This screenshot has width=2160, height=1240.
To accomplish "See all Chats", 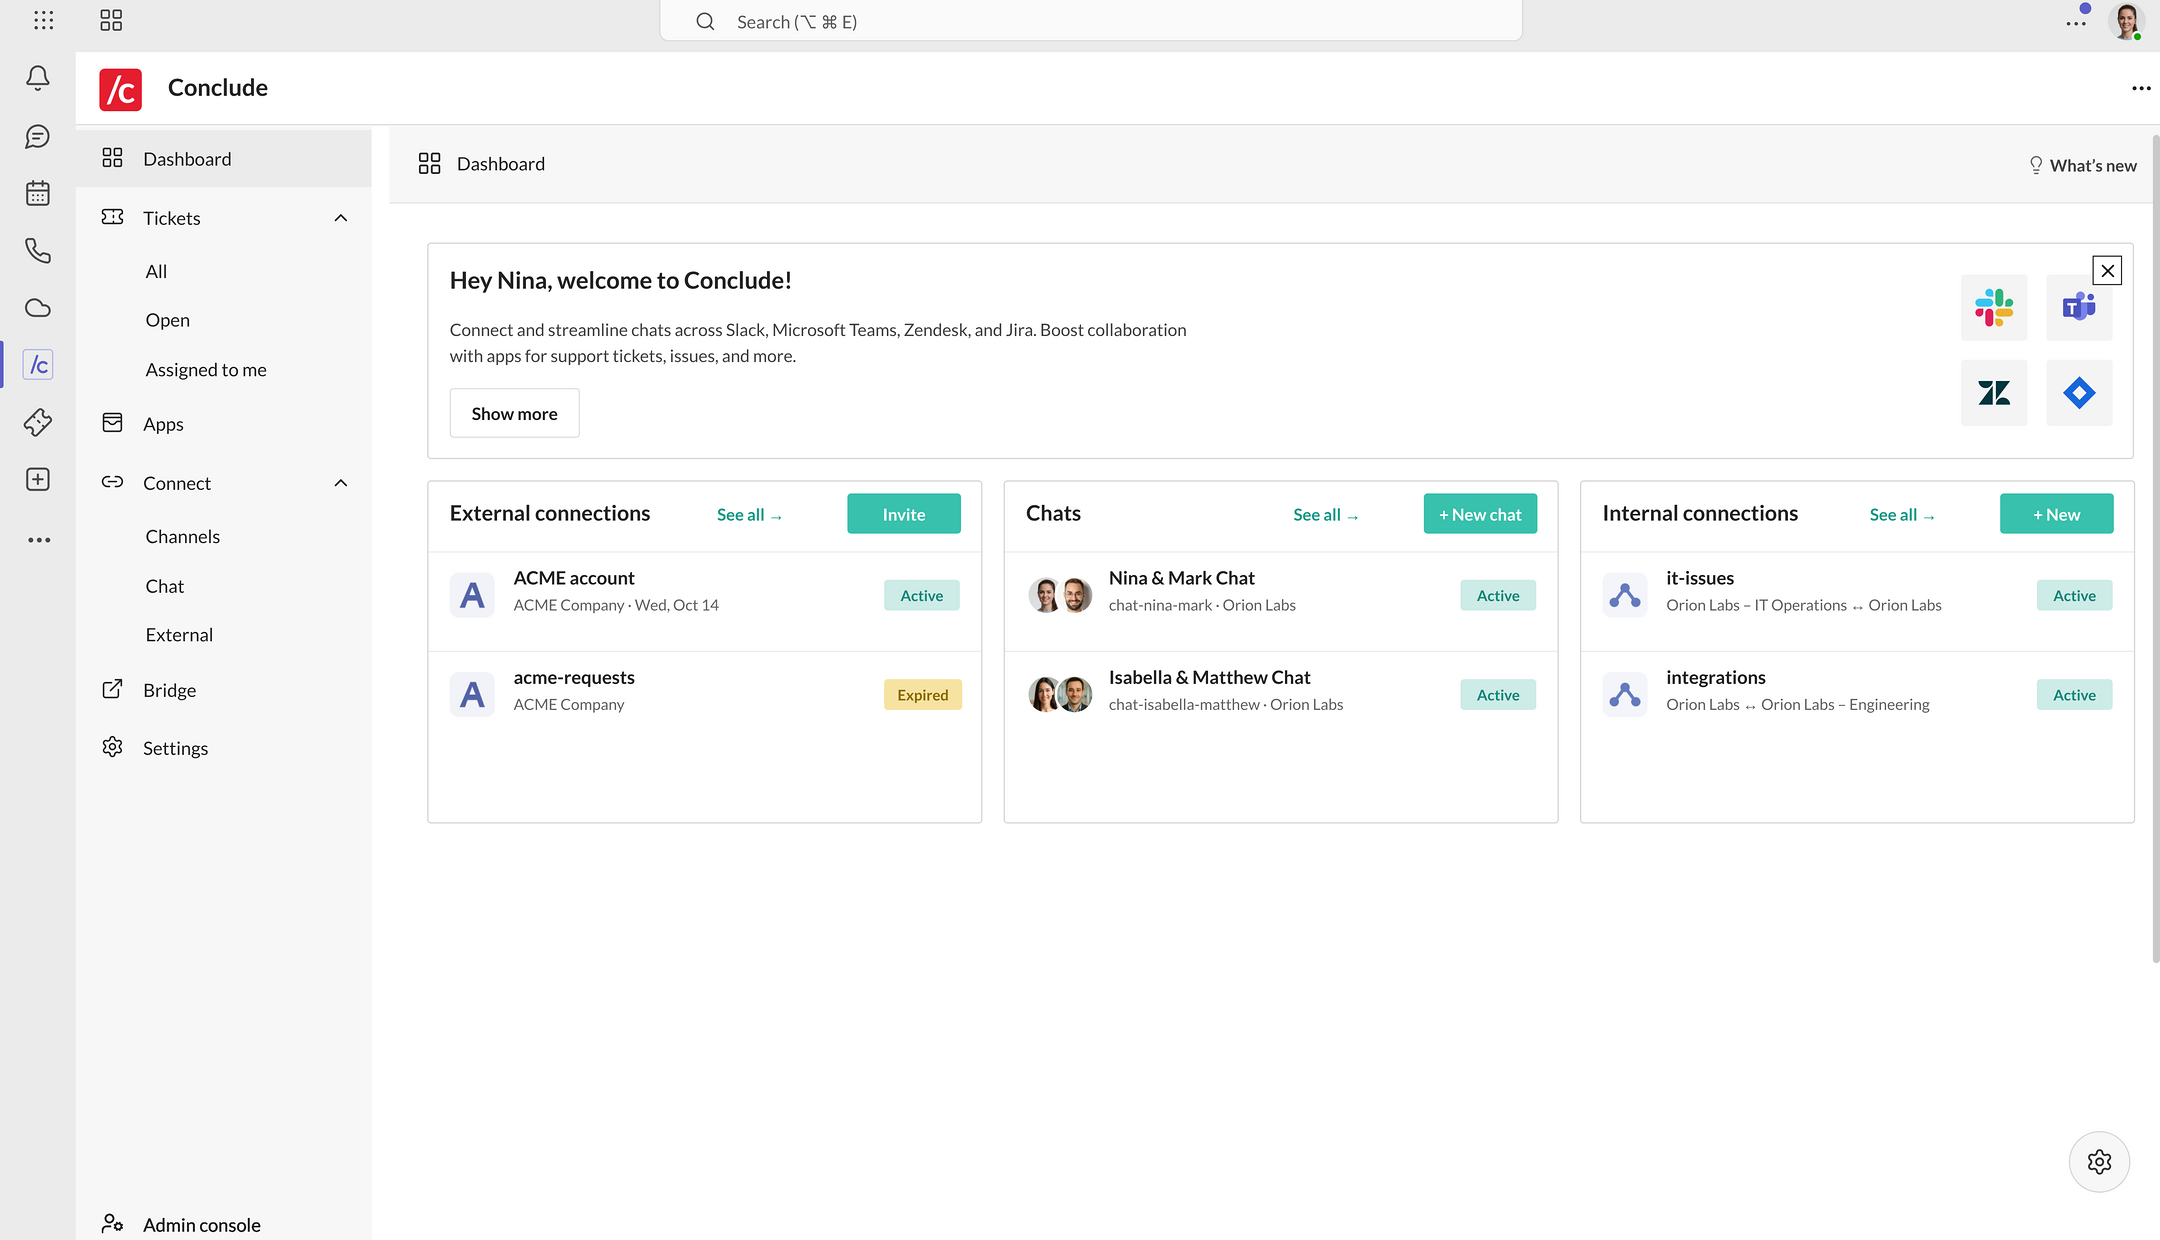I will (1325, 515).
